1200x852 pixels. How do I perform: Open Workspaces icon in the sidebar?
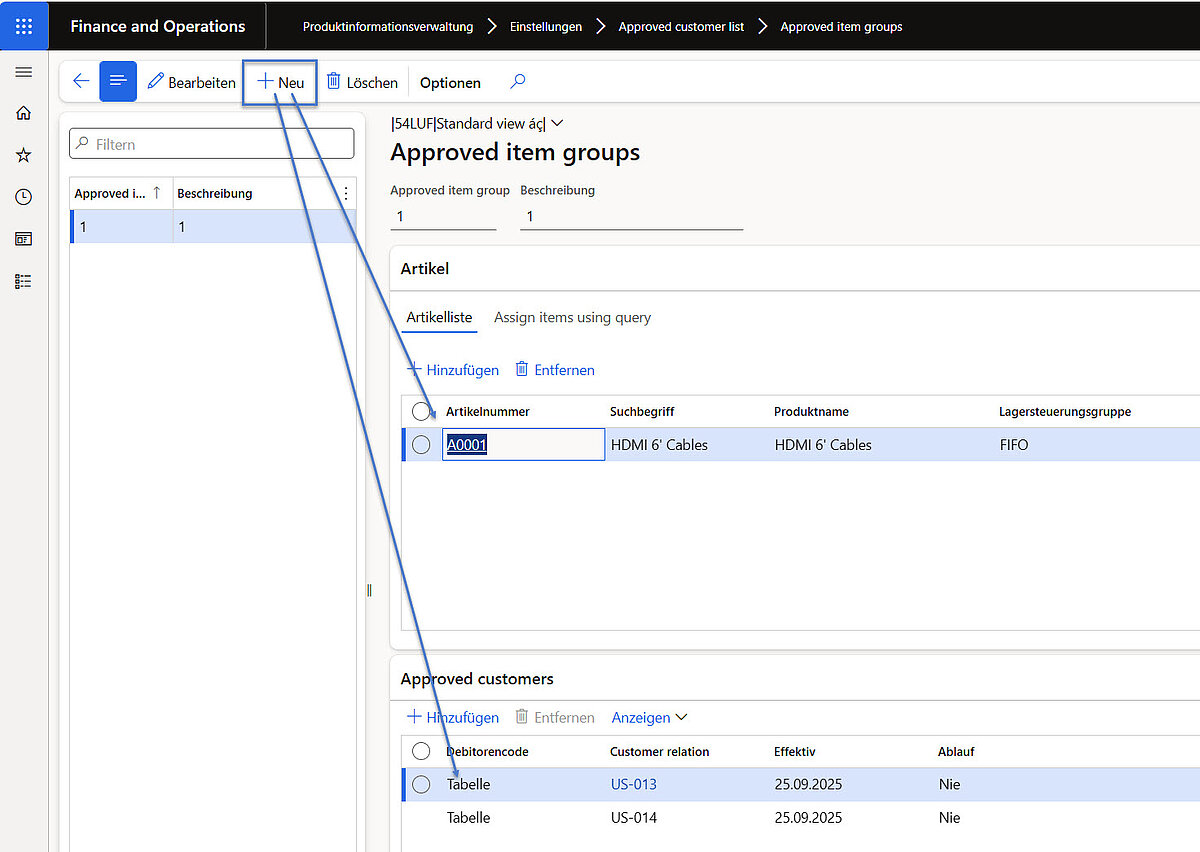pos(24,239)
